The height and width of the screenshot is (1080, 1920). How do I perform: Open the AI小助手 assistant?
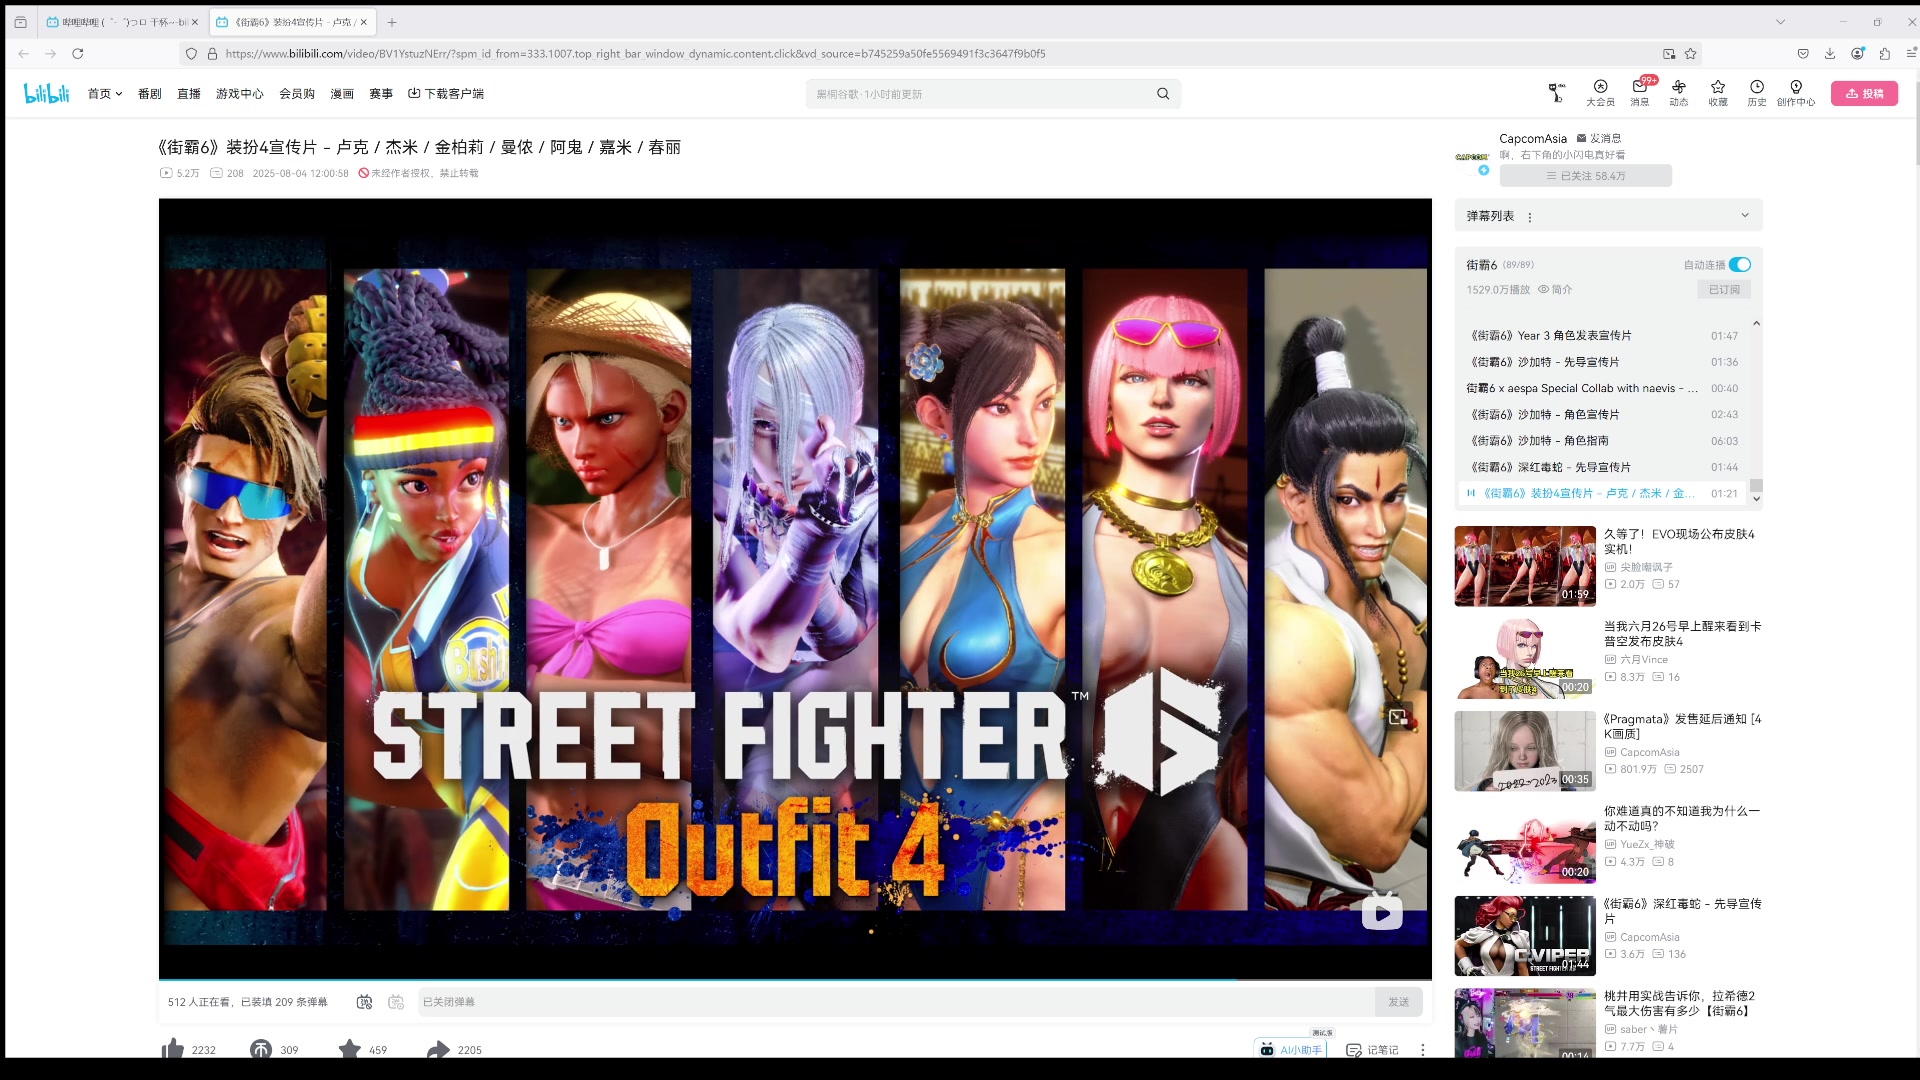coord(1291,1049)
